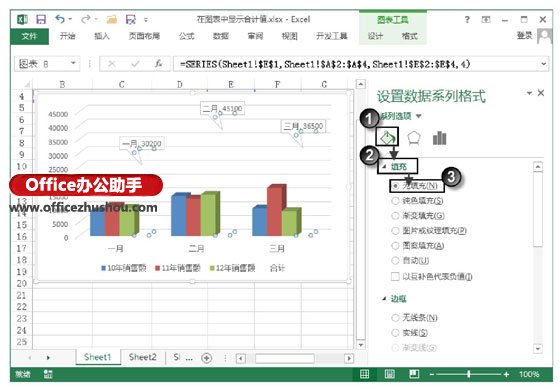Switch to Normal view in status bar

[x=365, y=374]
